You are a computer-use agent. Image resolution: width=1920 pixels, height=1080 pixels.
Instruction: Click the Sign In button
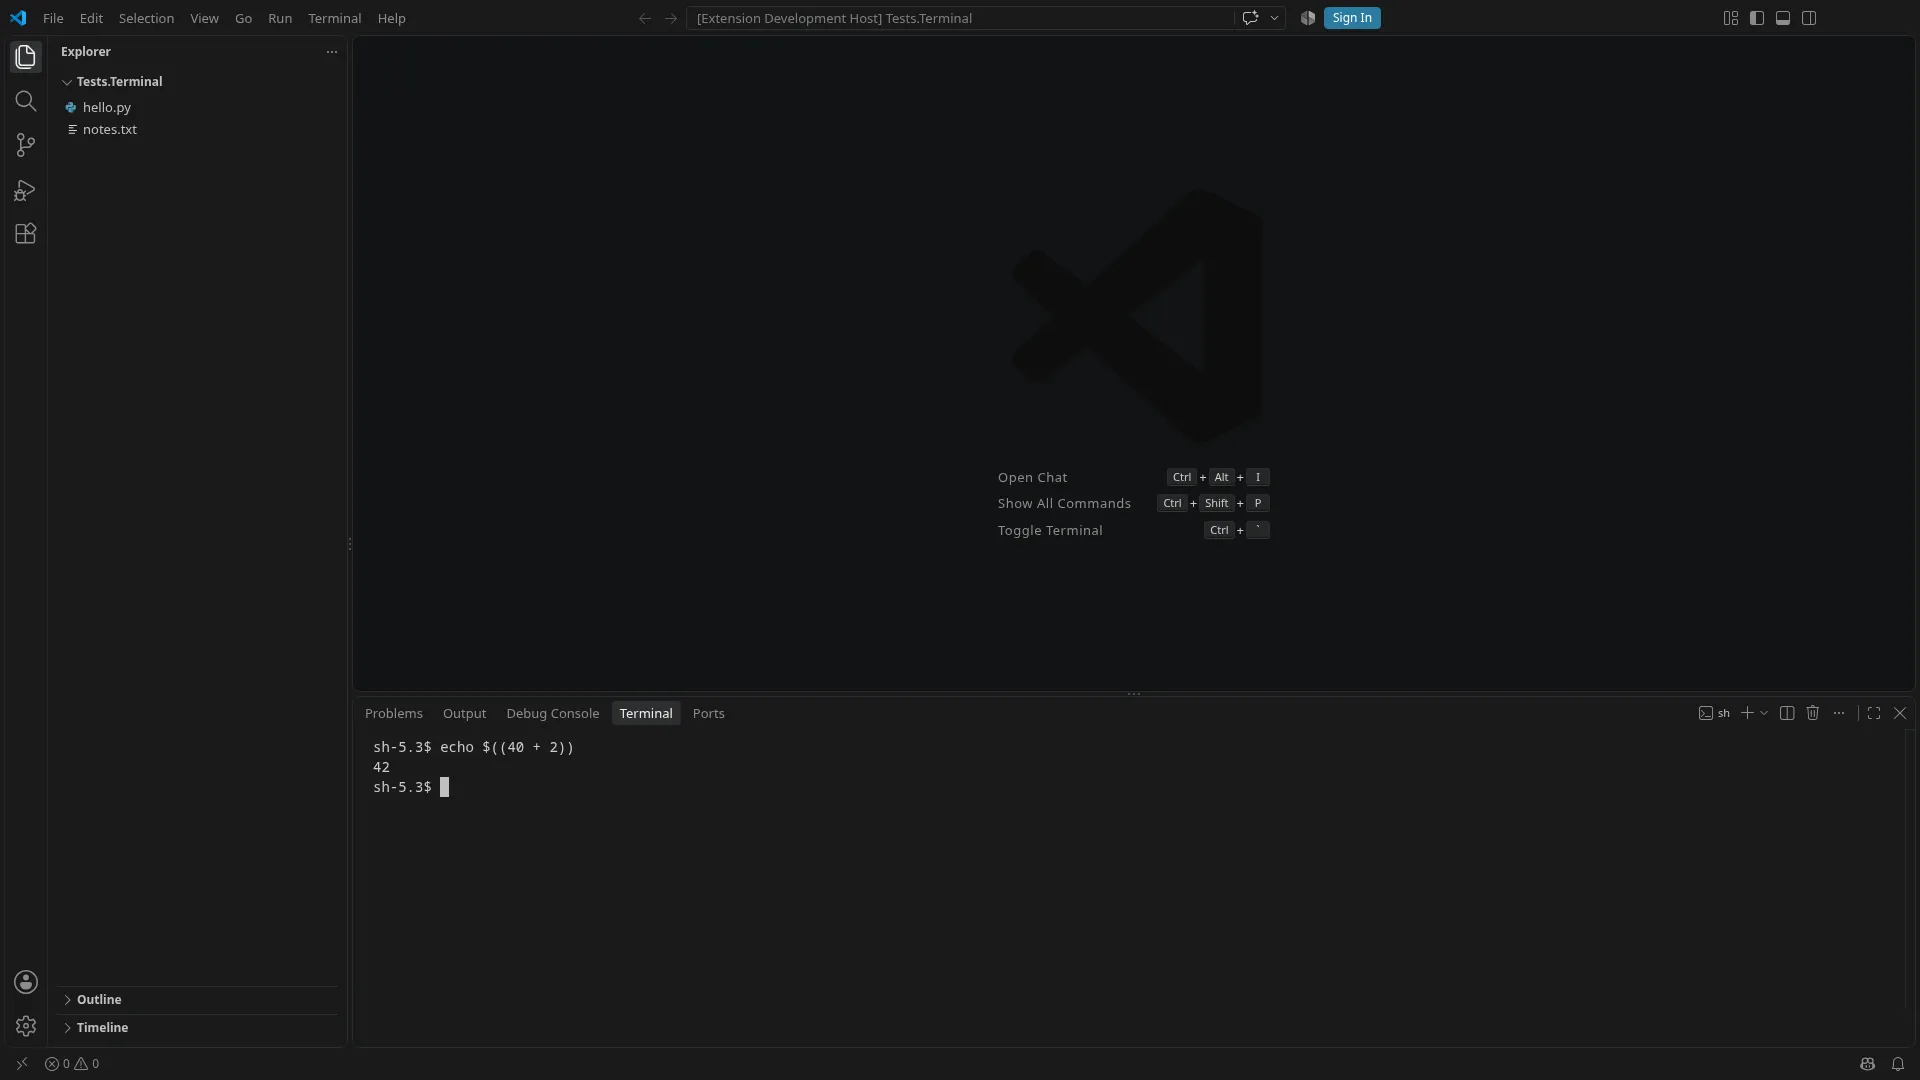click(1352, 18)
